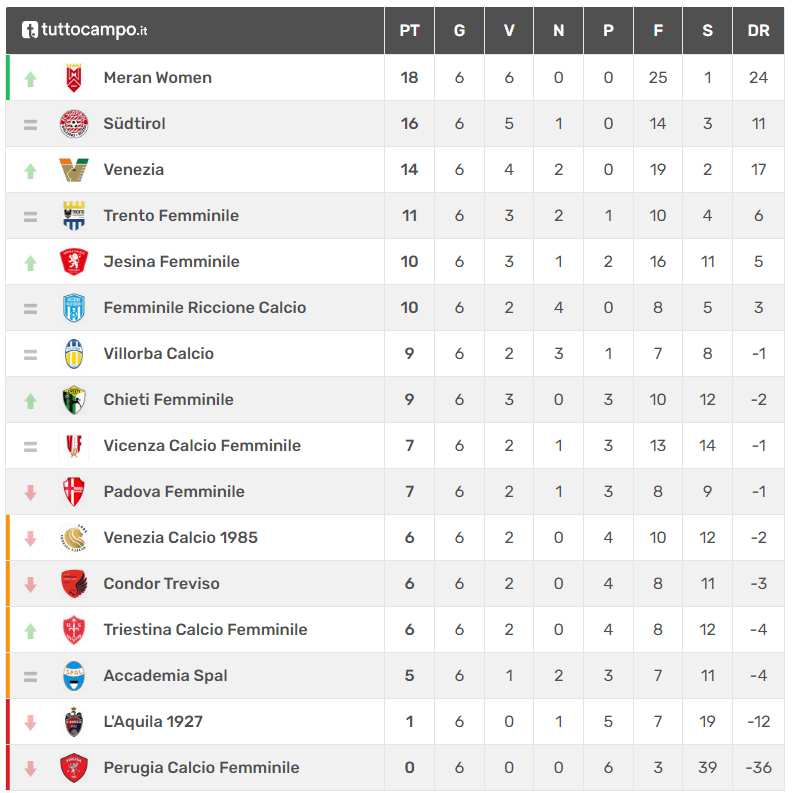Click the red down arrow beside Padova Femminile
Viewport: 793px width, 793px height.
click(x=30, y=492)
